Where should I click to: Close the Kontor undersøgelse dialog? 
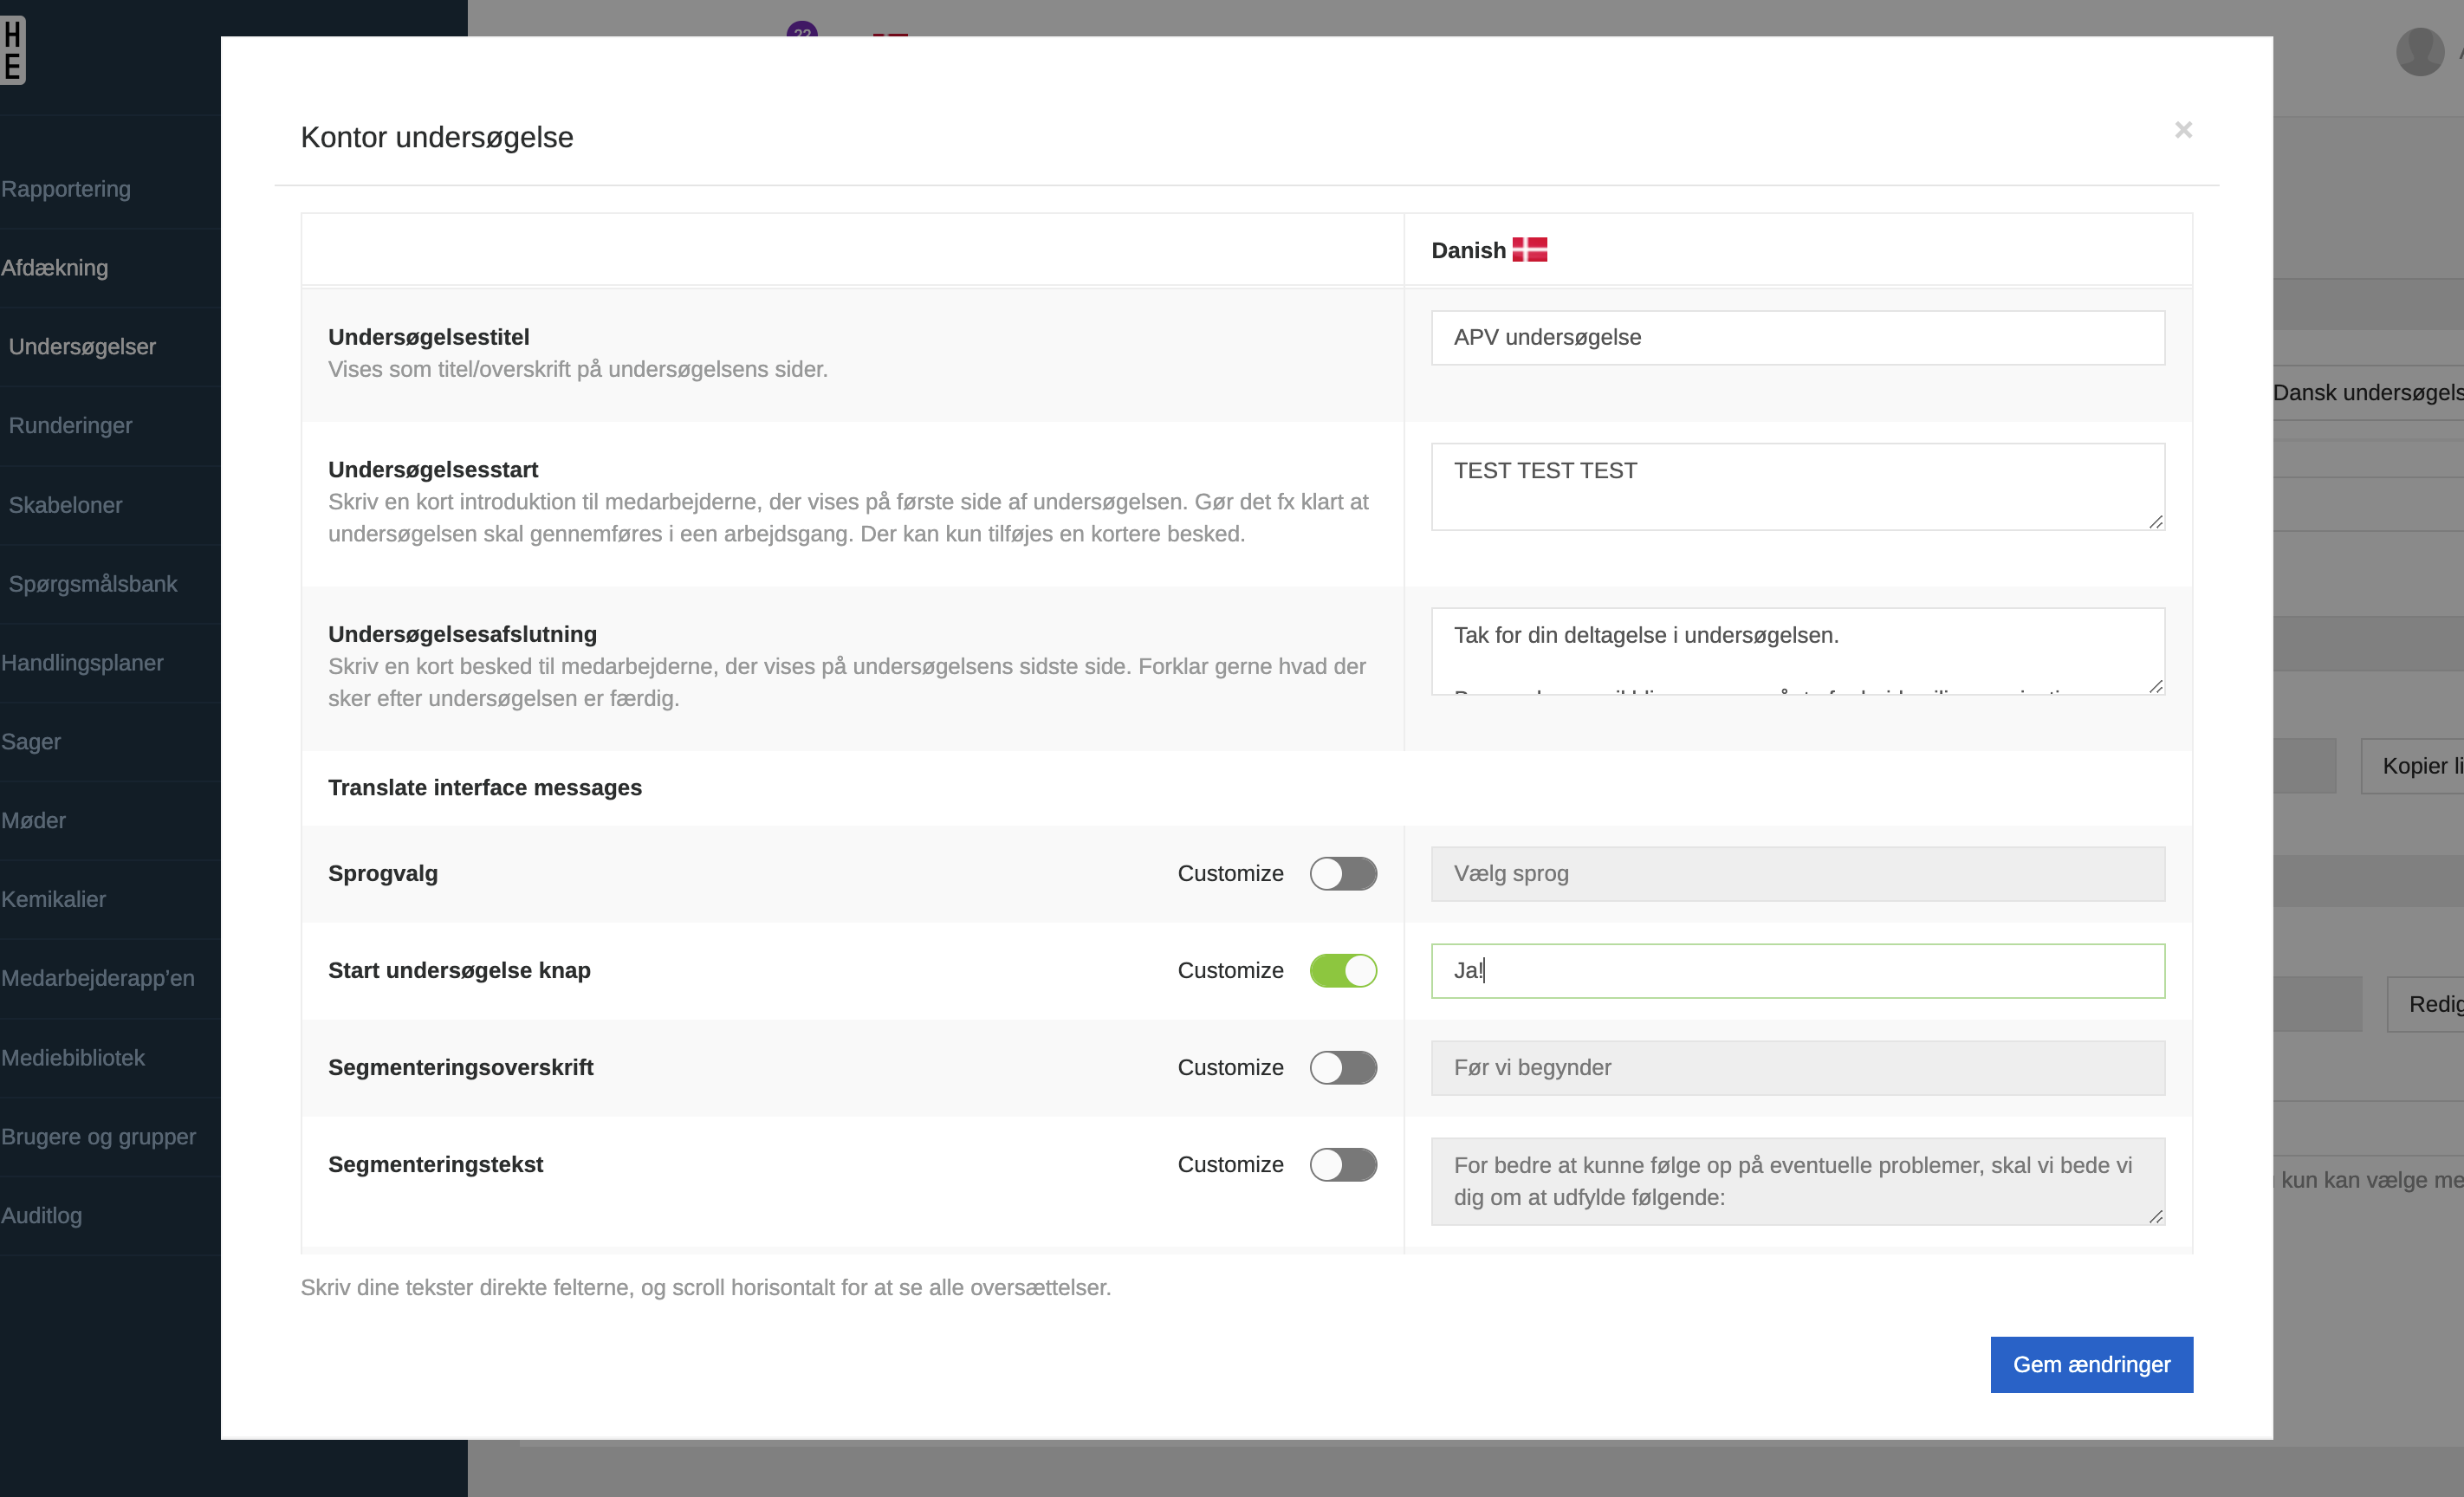coord(2183,130)
